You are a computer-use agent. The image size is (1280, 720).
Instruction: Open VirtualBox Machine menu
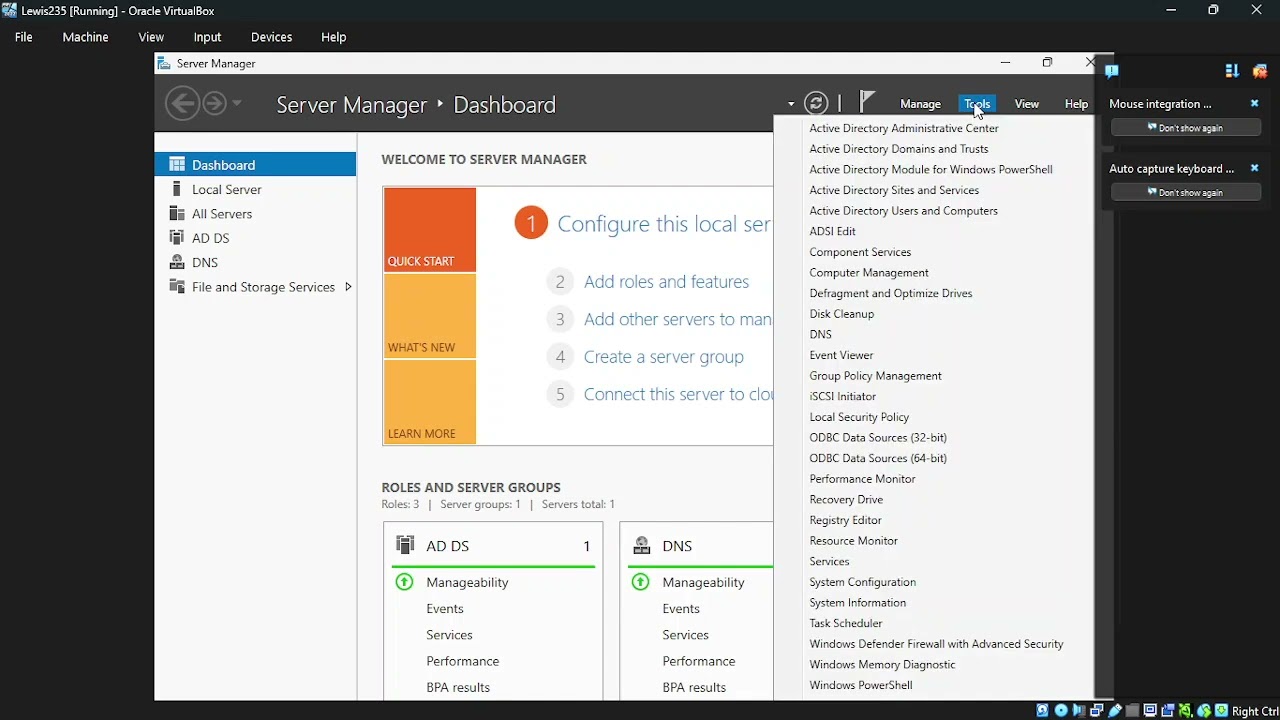click(85, 37)
